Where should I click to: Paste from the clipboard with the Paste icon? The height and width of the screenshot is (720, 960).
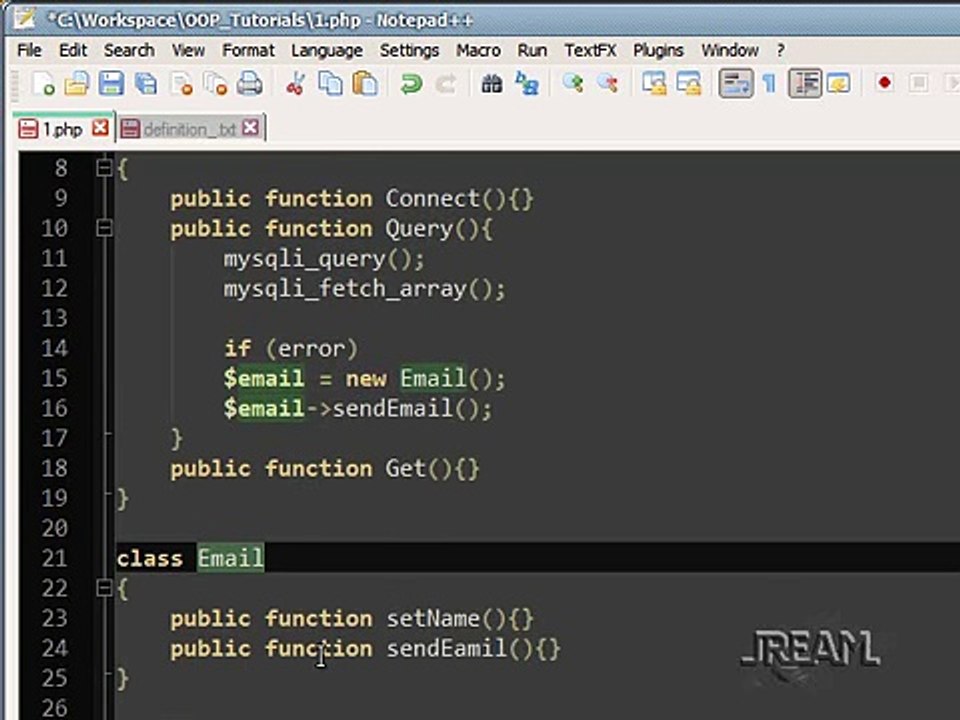tap(365, 83)
